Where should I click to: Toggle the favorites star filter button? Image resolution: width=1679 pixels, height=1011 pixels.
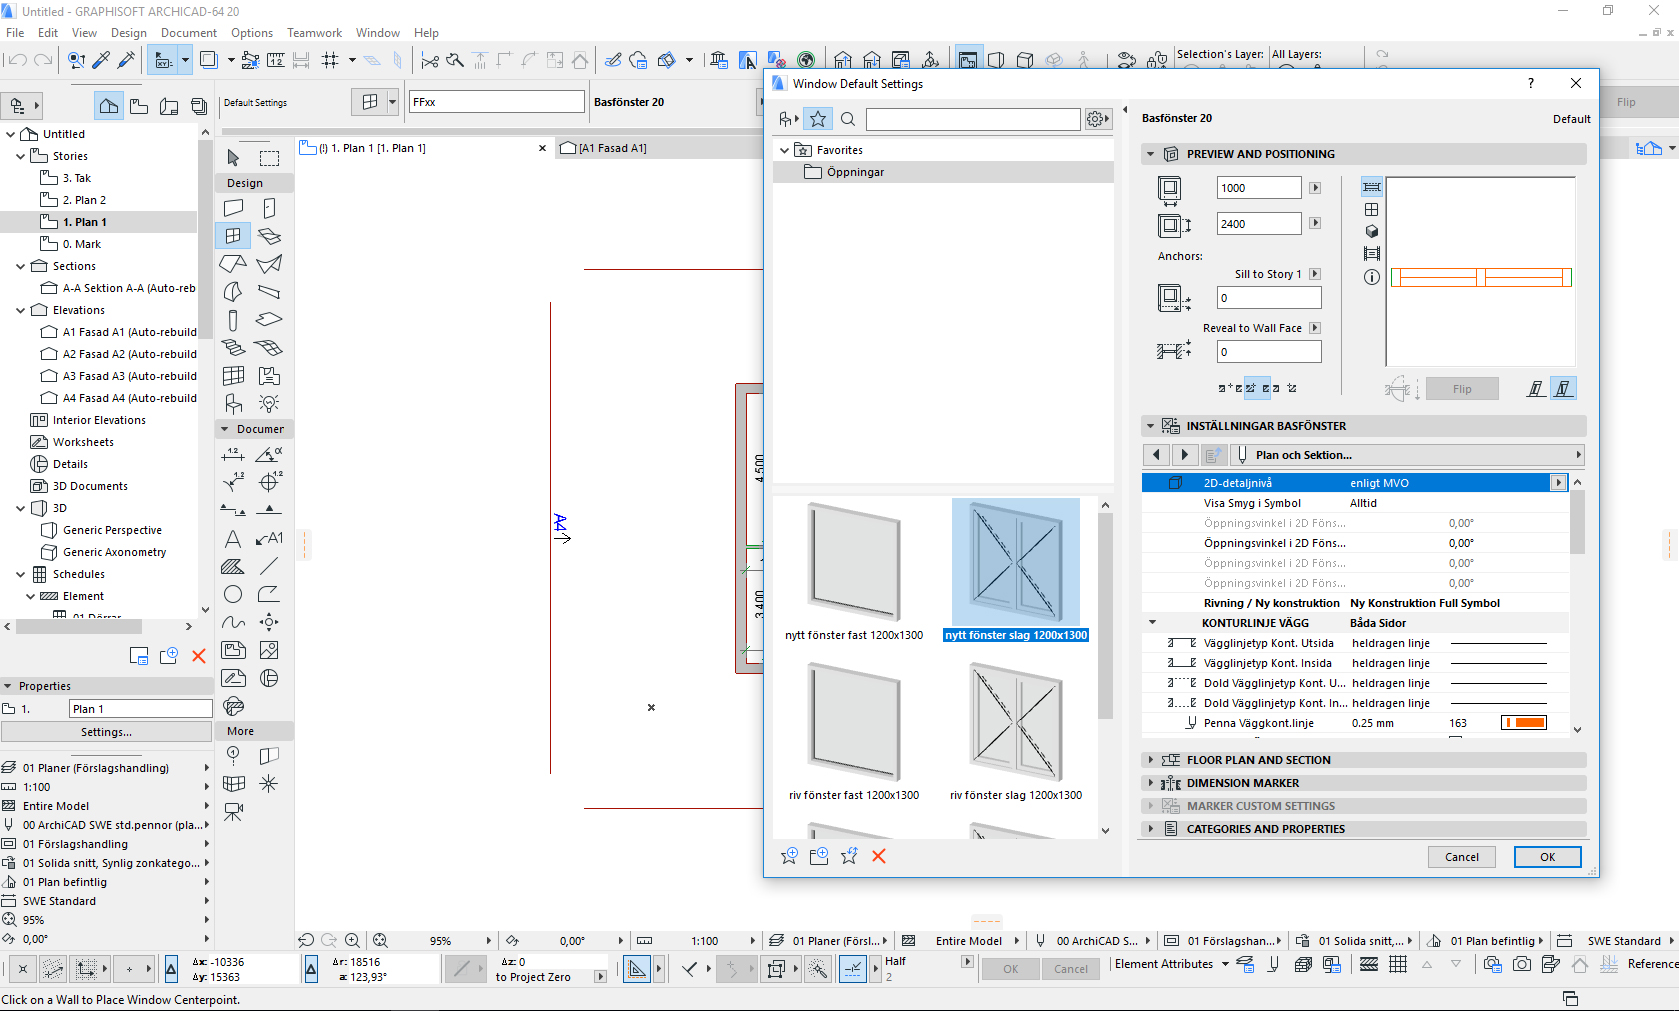tap(818, 120)
